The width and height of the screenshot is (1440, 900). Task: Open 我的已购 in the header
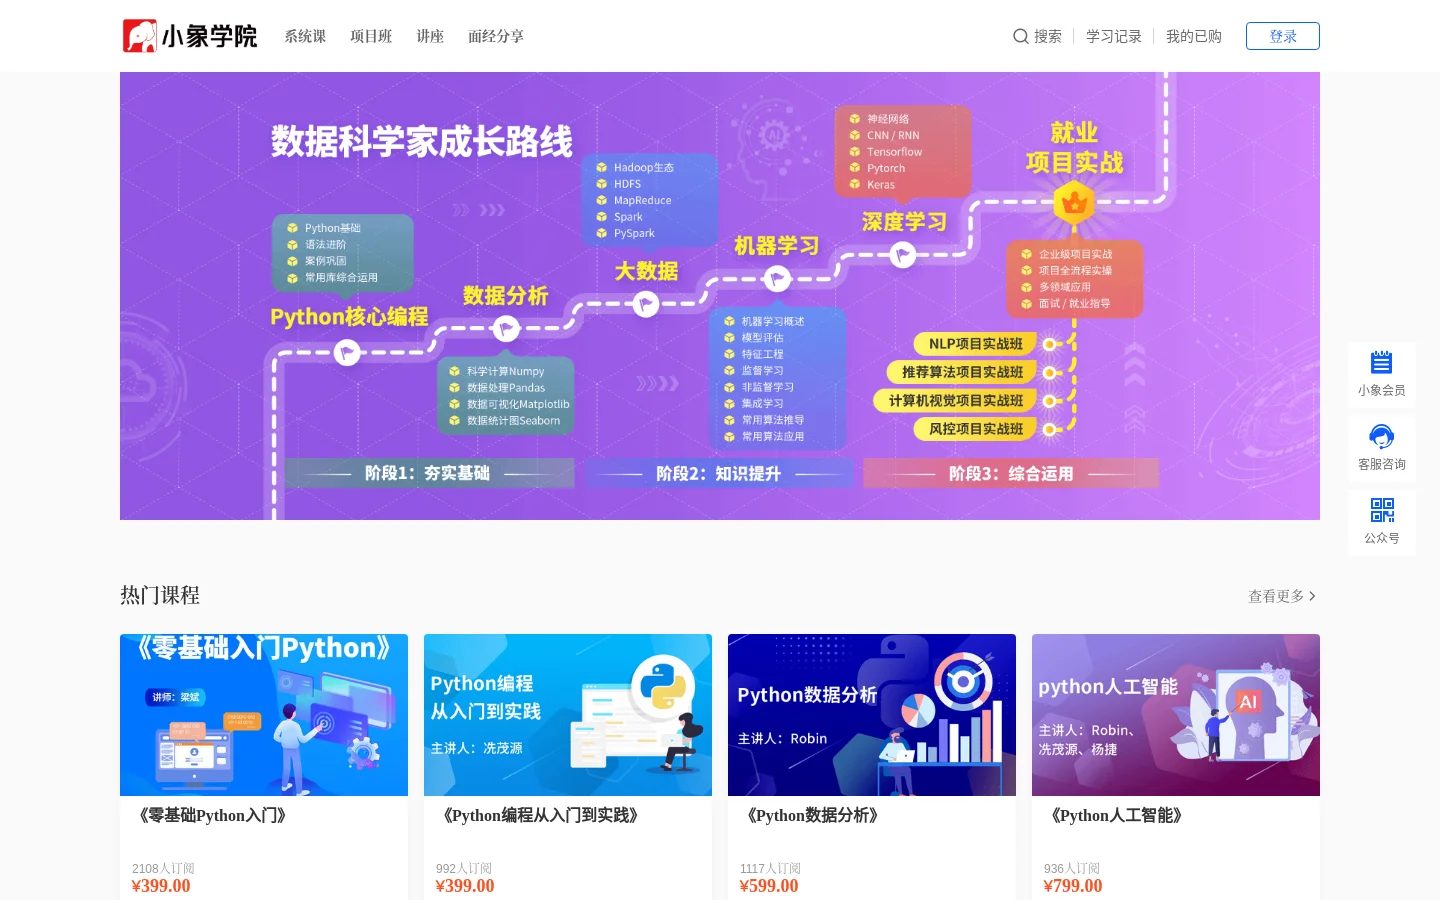(1194, 36)
